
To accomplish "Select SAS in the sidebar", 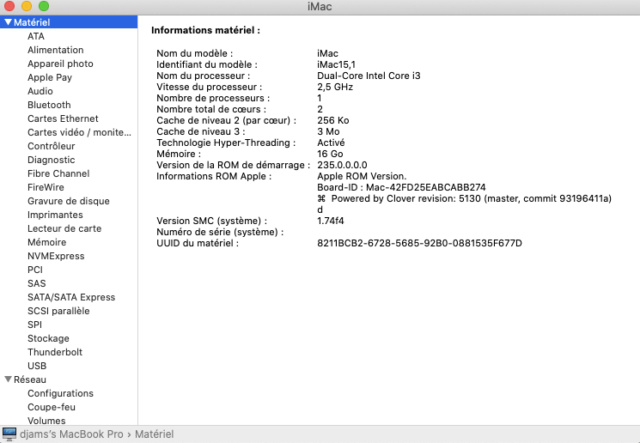I will (x=36, y=283).
